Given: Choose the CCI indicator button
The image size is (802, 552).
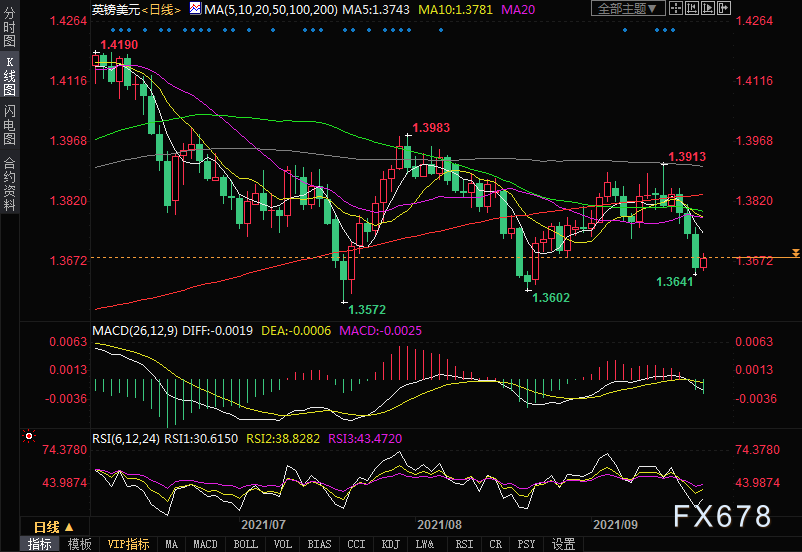Looking at the screenshot, I should 356,544.
